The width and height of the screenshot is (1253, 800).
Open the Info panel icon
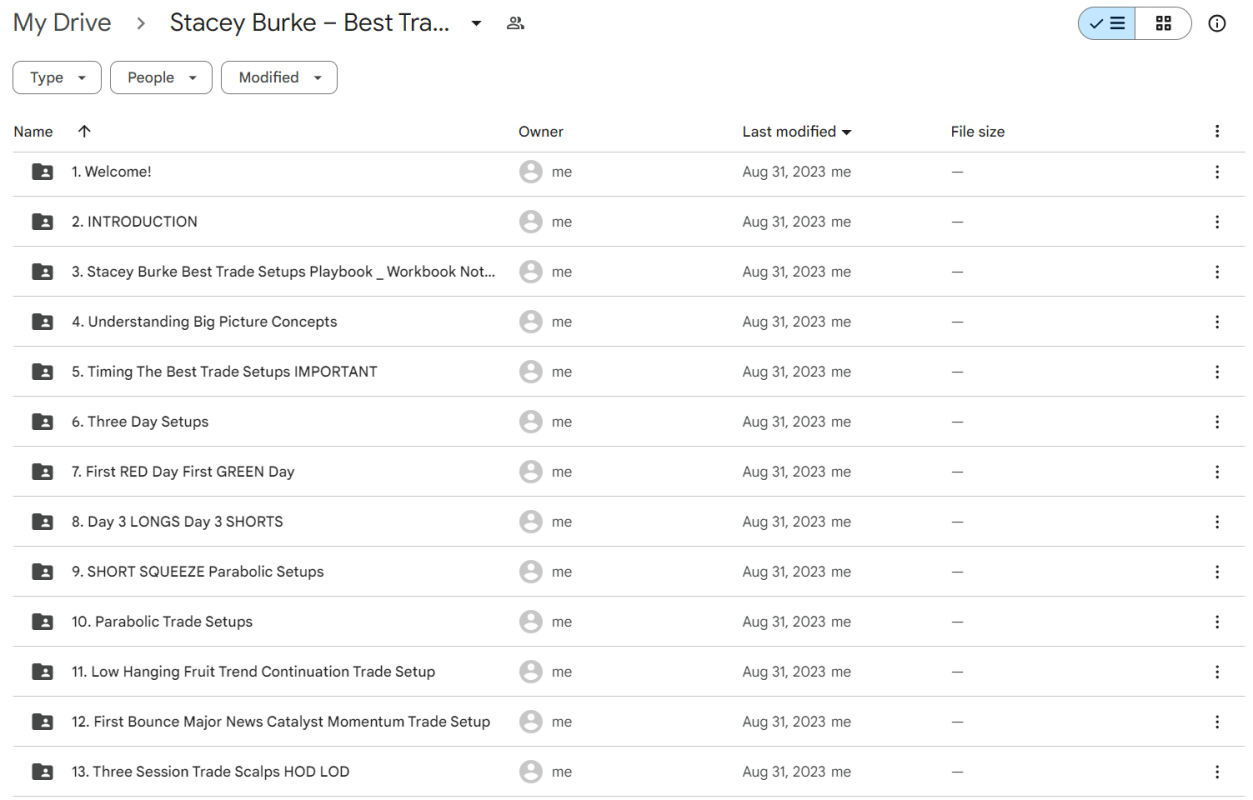pyautogui.click(x=1217, y=23)
